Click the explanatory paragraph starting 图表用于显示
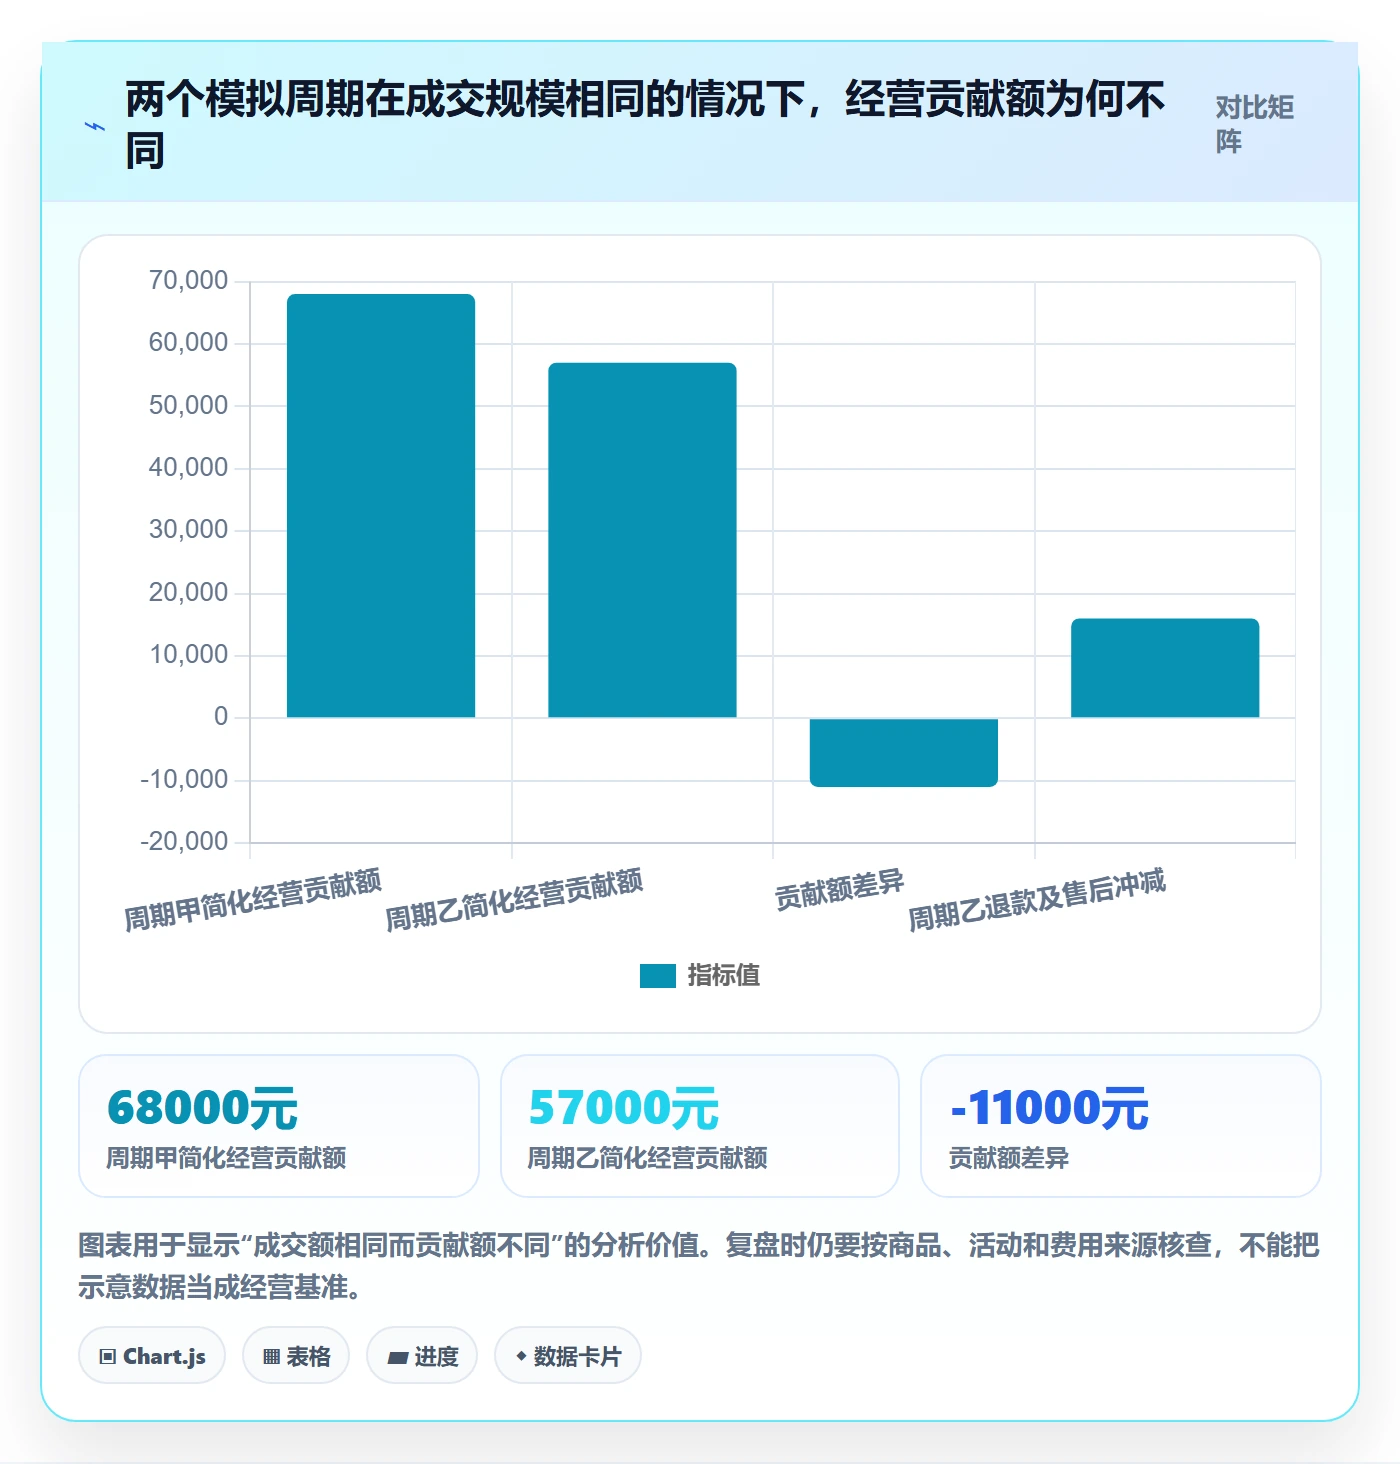Screen dimensions: 1400x1464 [699, 1265]
